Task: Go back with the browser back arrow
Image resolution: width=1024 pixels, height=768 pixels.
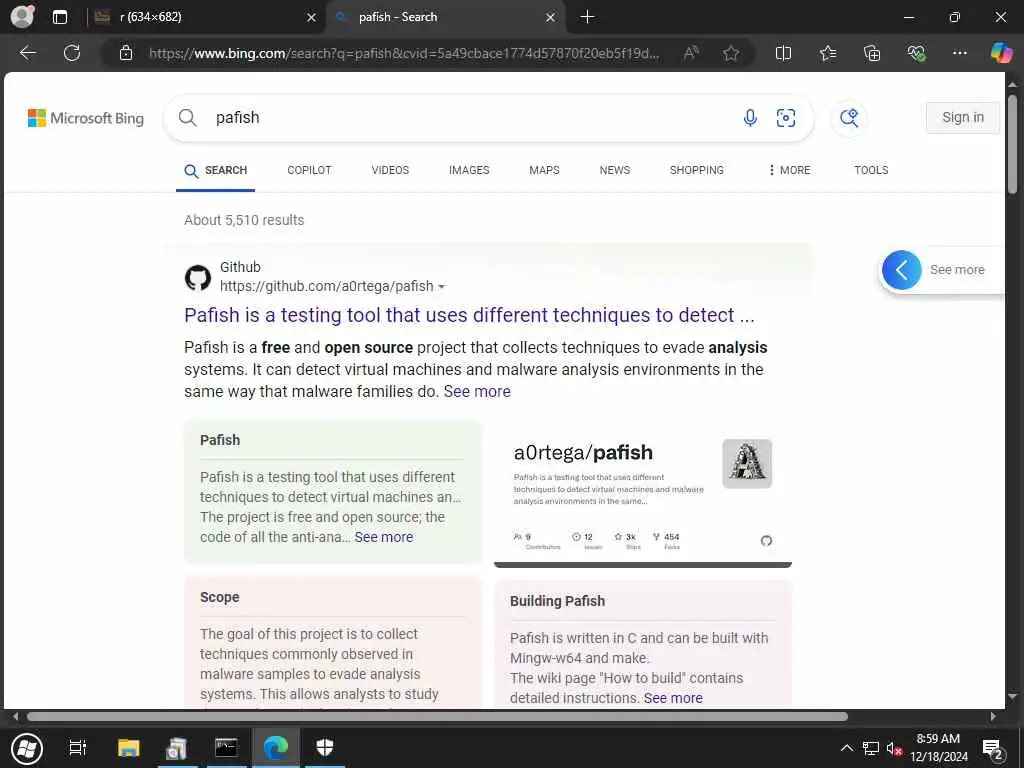Action: pos(27,53)
